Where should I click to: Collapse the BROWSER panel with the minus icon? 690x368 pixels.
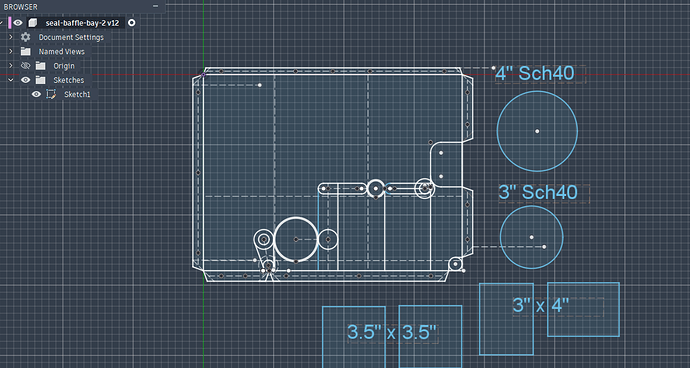tap(155, 6)
